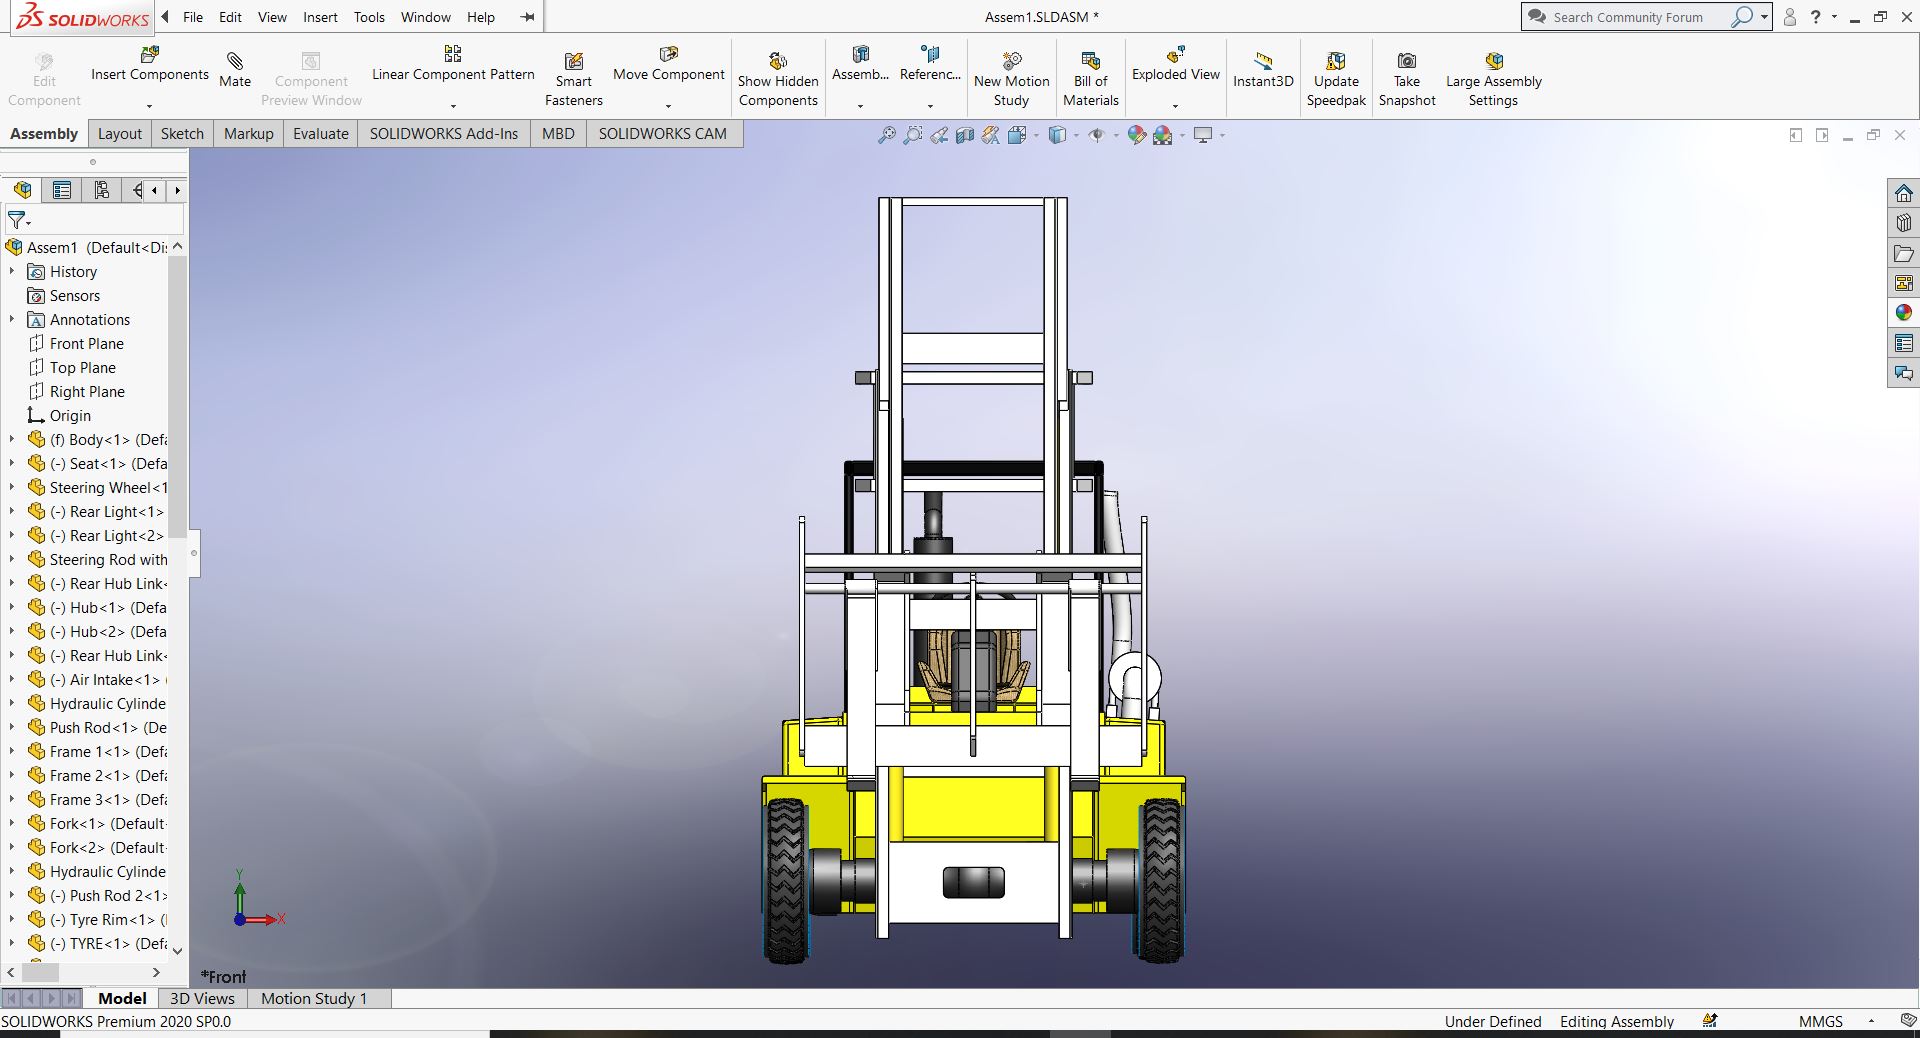Image resolution: width=1920 pixels, height=1038 pixels.
Task: Click Take Snapshot camera icon
Action: tap(1406, 61)
